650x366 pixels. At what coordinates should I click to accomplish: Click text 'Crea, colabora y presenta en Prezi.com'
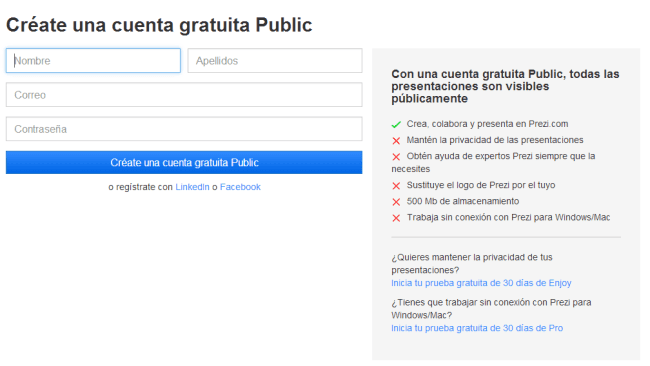pos(488,124)
